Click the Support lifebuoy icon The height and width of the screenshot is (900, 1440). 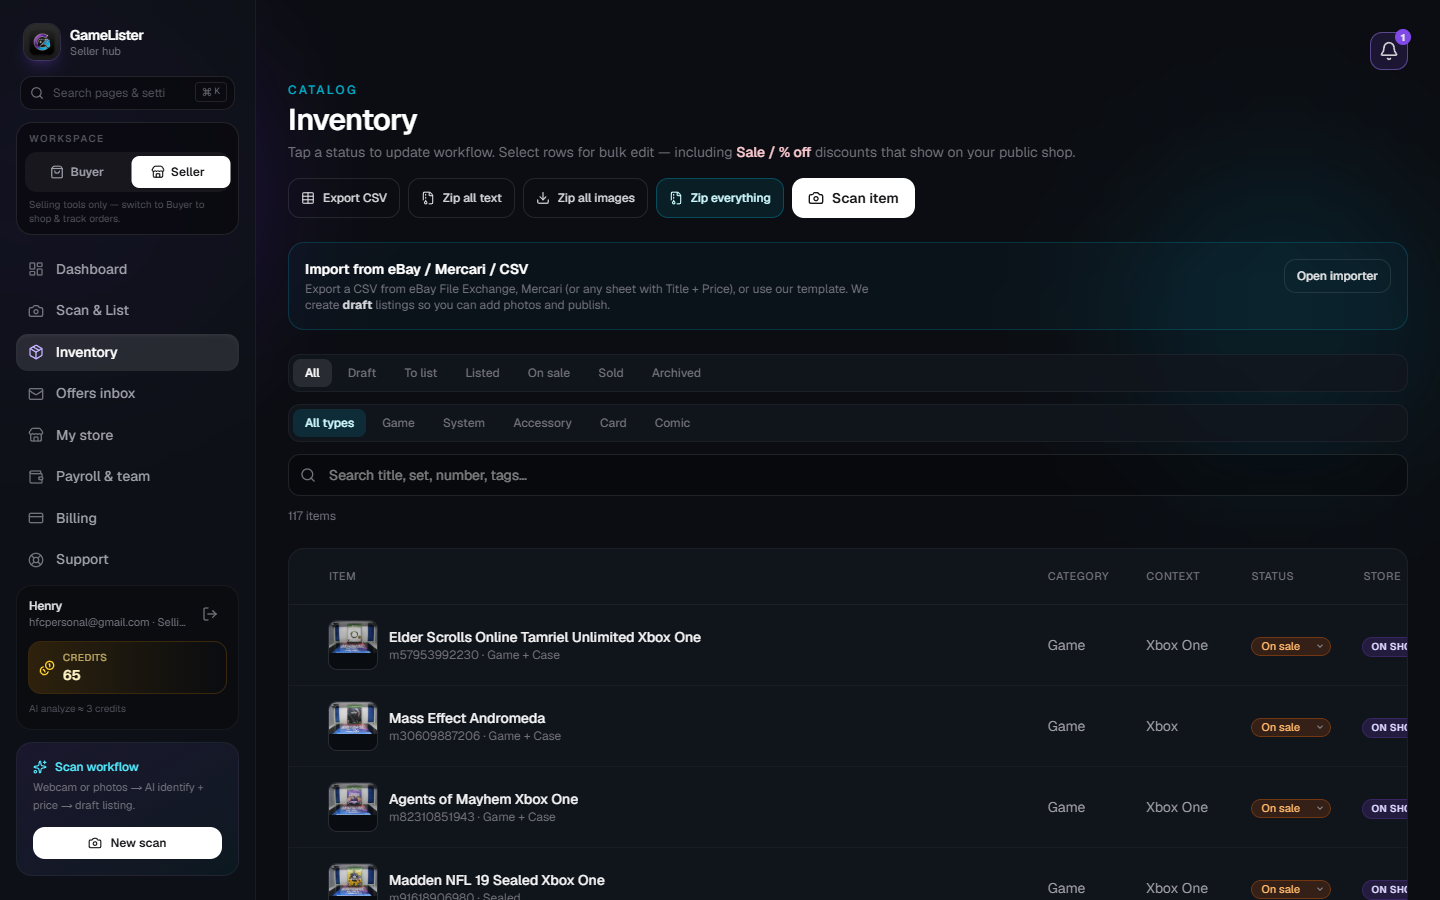coord(36,560)
